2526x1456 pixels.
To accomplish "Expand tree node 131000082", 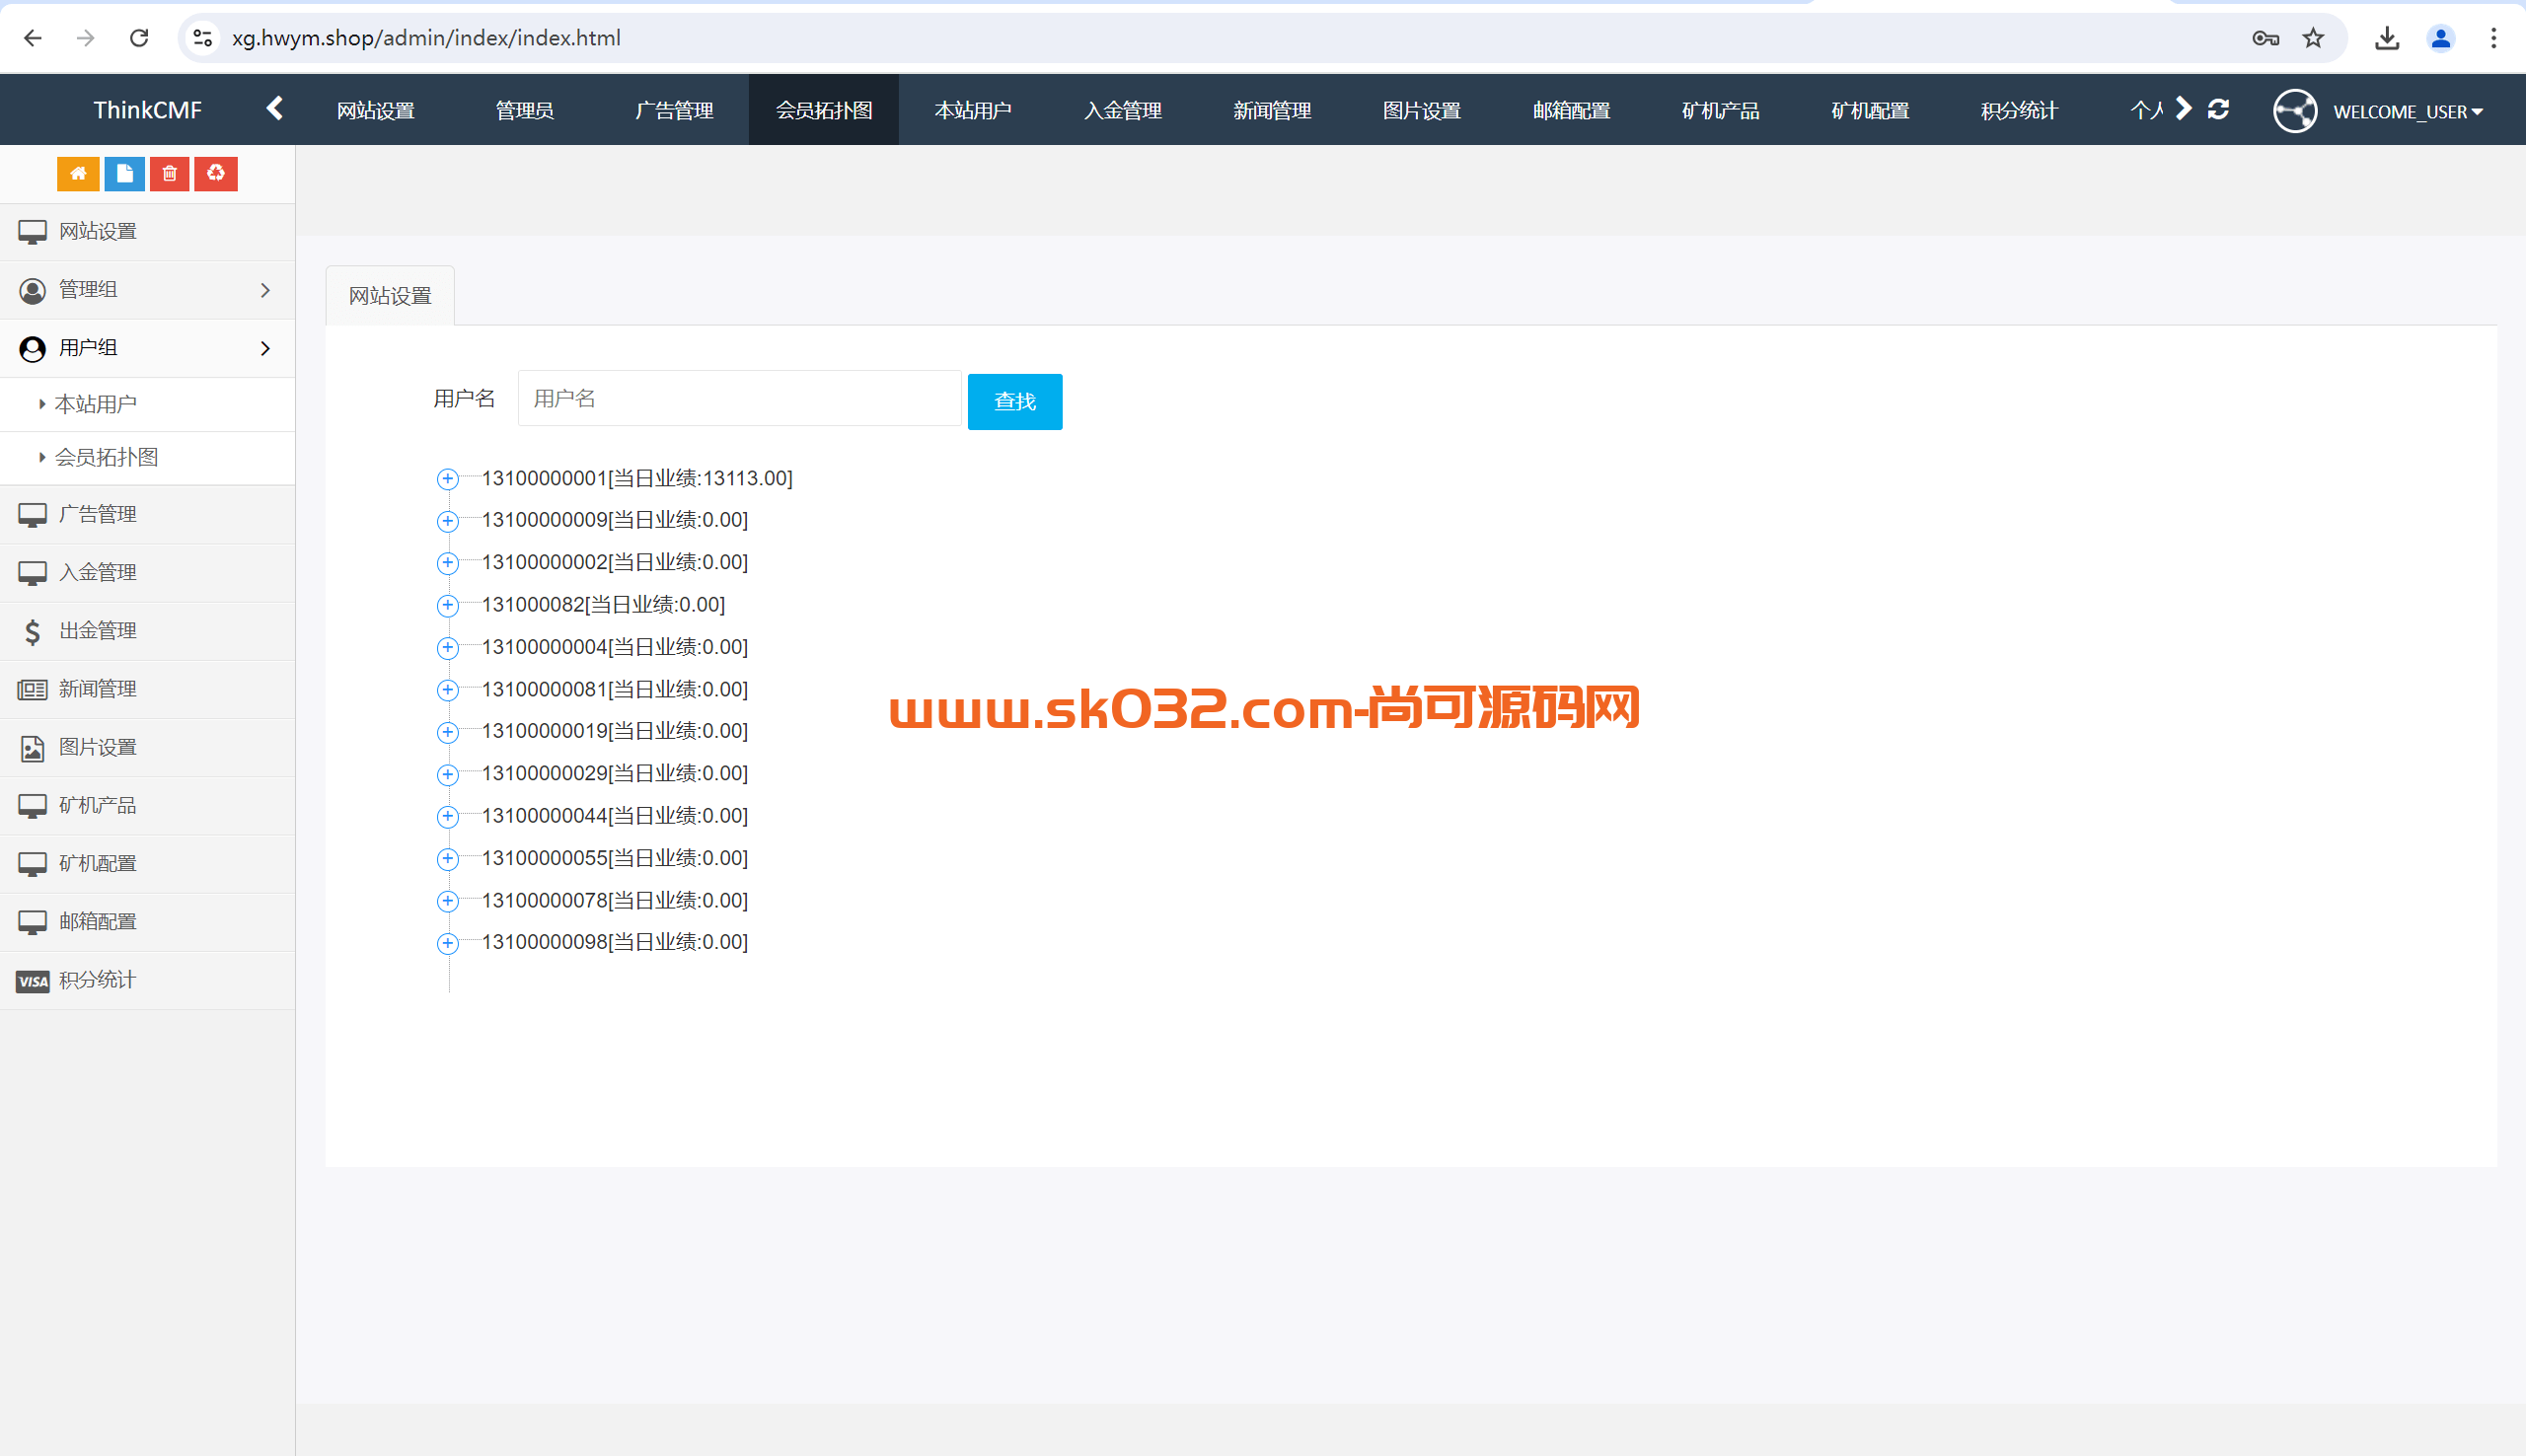I will [x=447, y=605].
